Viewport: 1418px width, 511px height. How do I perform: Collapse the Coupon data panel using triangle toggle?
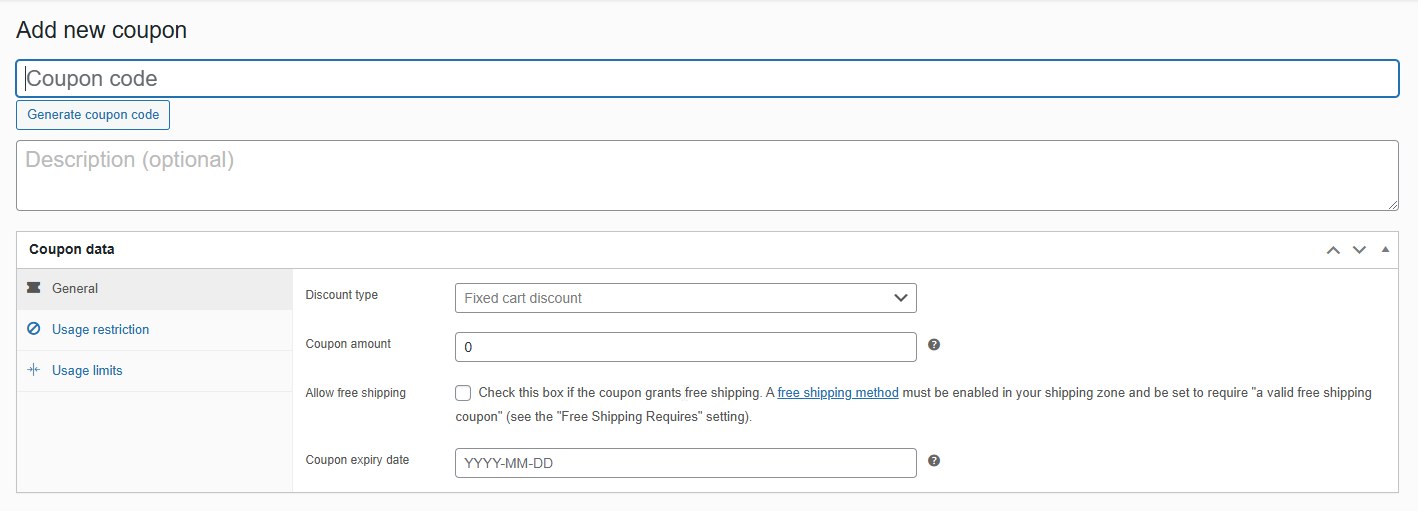pyautogui.click(x=1385, y=250)
